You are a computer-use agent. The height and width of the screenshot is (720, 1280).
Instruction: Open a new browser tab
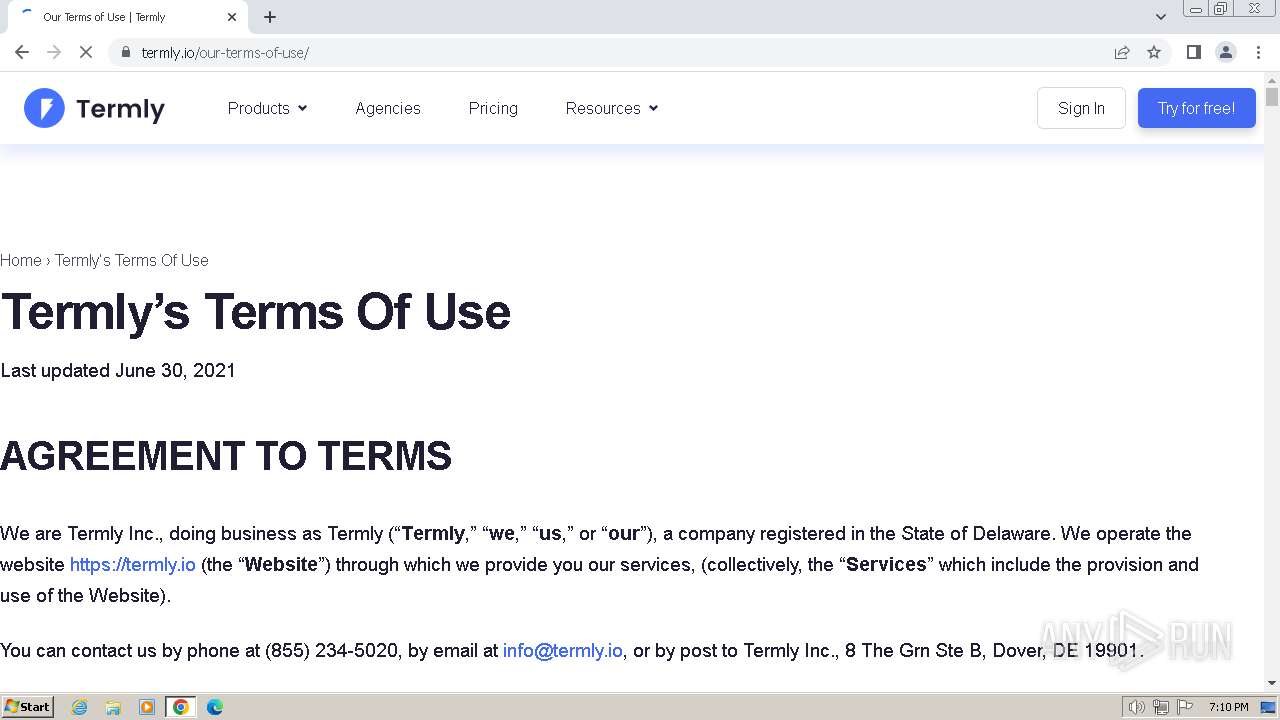(270, 17)
